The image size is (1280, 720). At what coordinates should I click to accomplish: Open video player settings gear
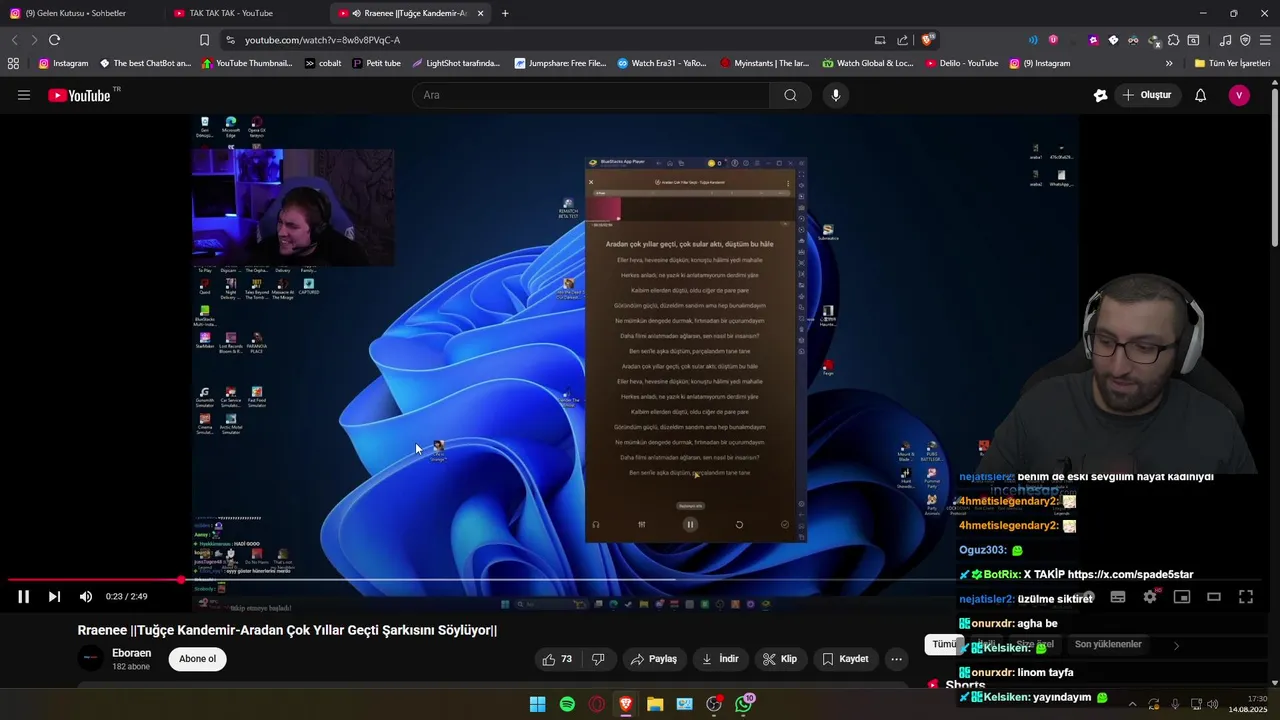tap(1150, 597)
